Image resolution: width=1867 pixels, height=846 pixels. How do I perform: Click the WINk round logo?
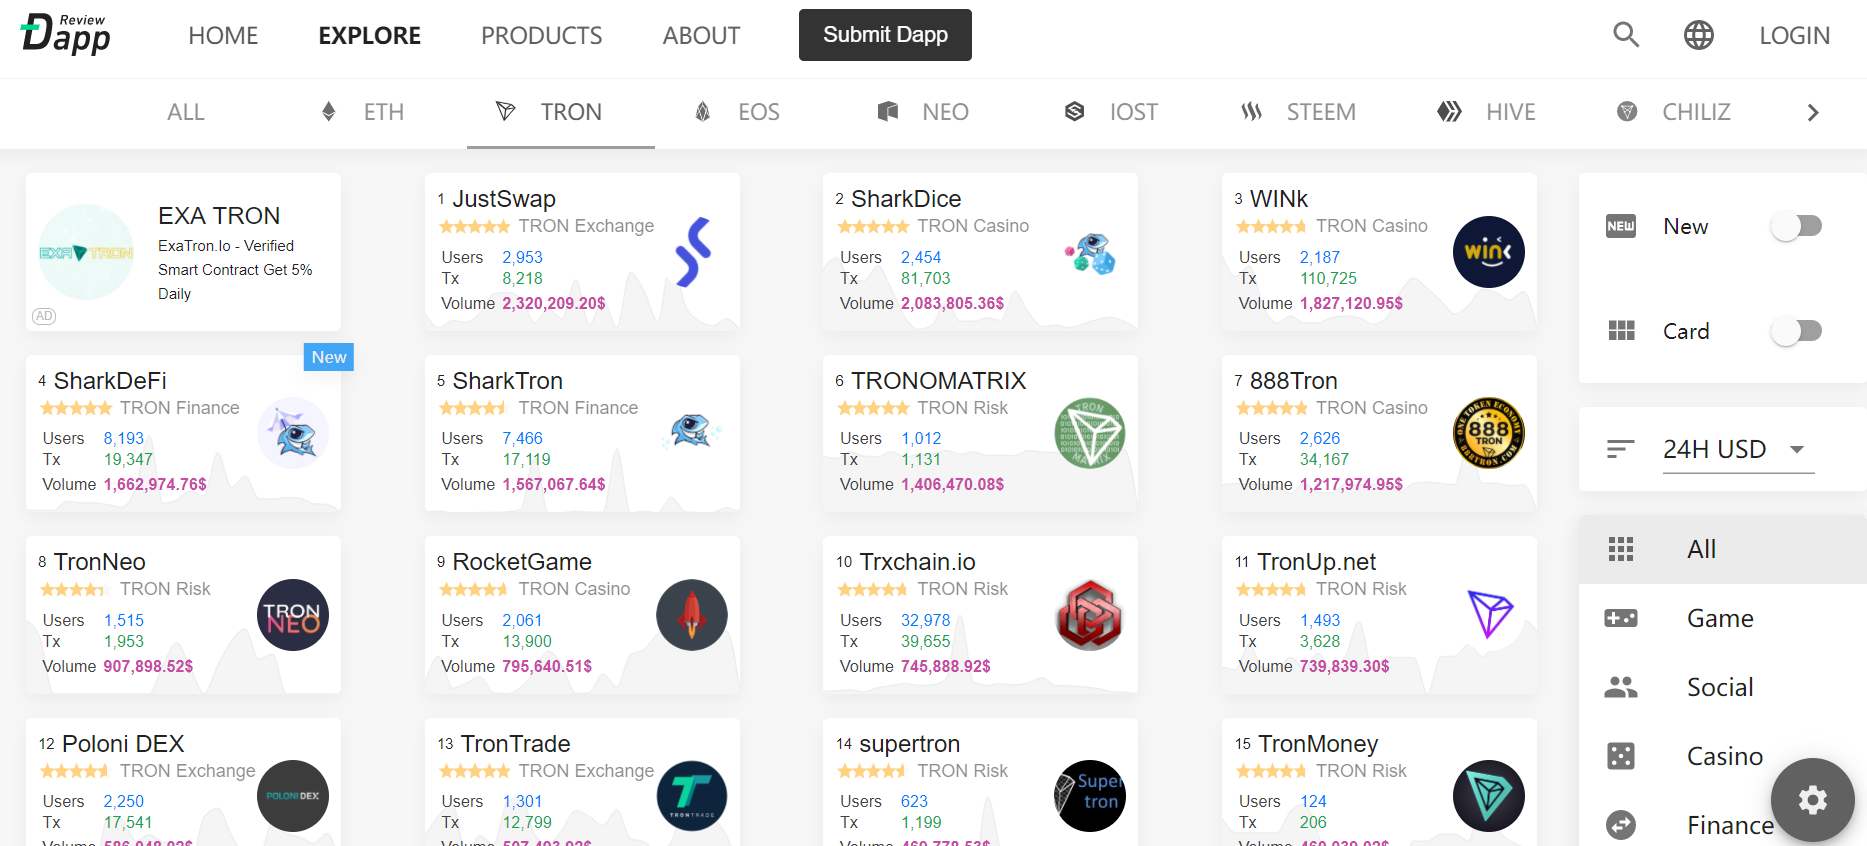pyautogui.click(x=1488, y=252)
